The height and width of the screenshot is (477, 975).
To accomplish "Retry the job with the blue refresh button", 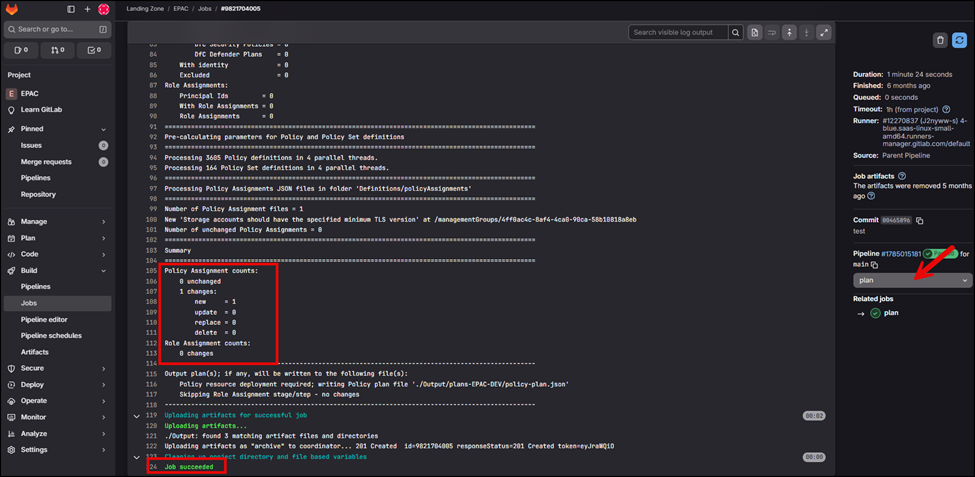I will pyautogui.click(x=960, y=40).
